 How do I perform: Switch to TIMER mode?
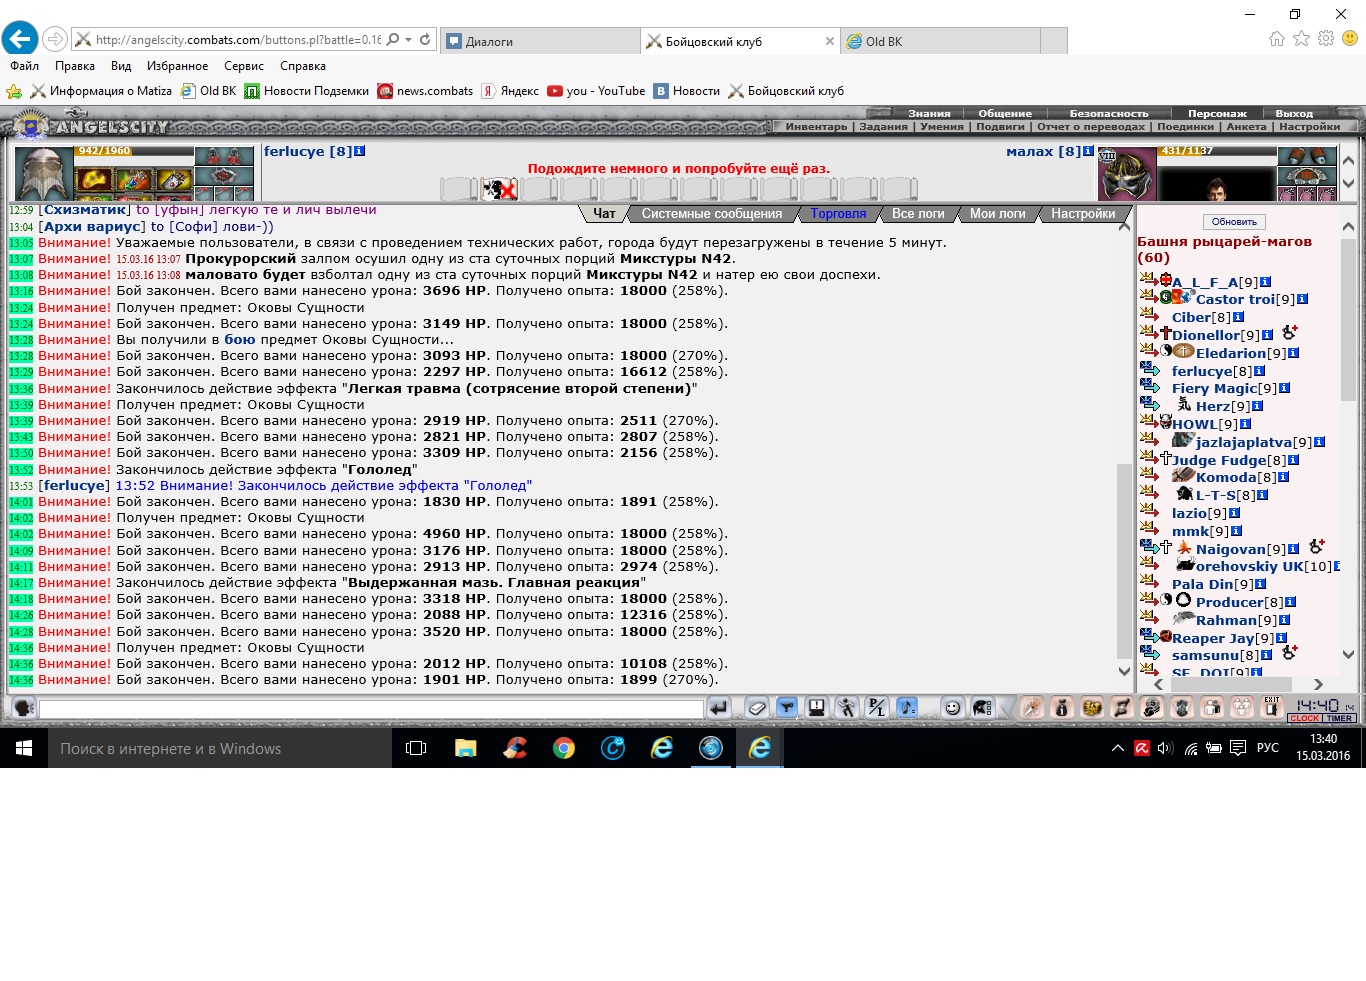point(1339,718)
